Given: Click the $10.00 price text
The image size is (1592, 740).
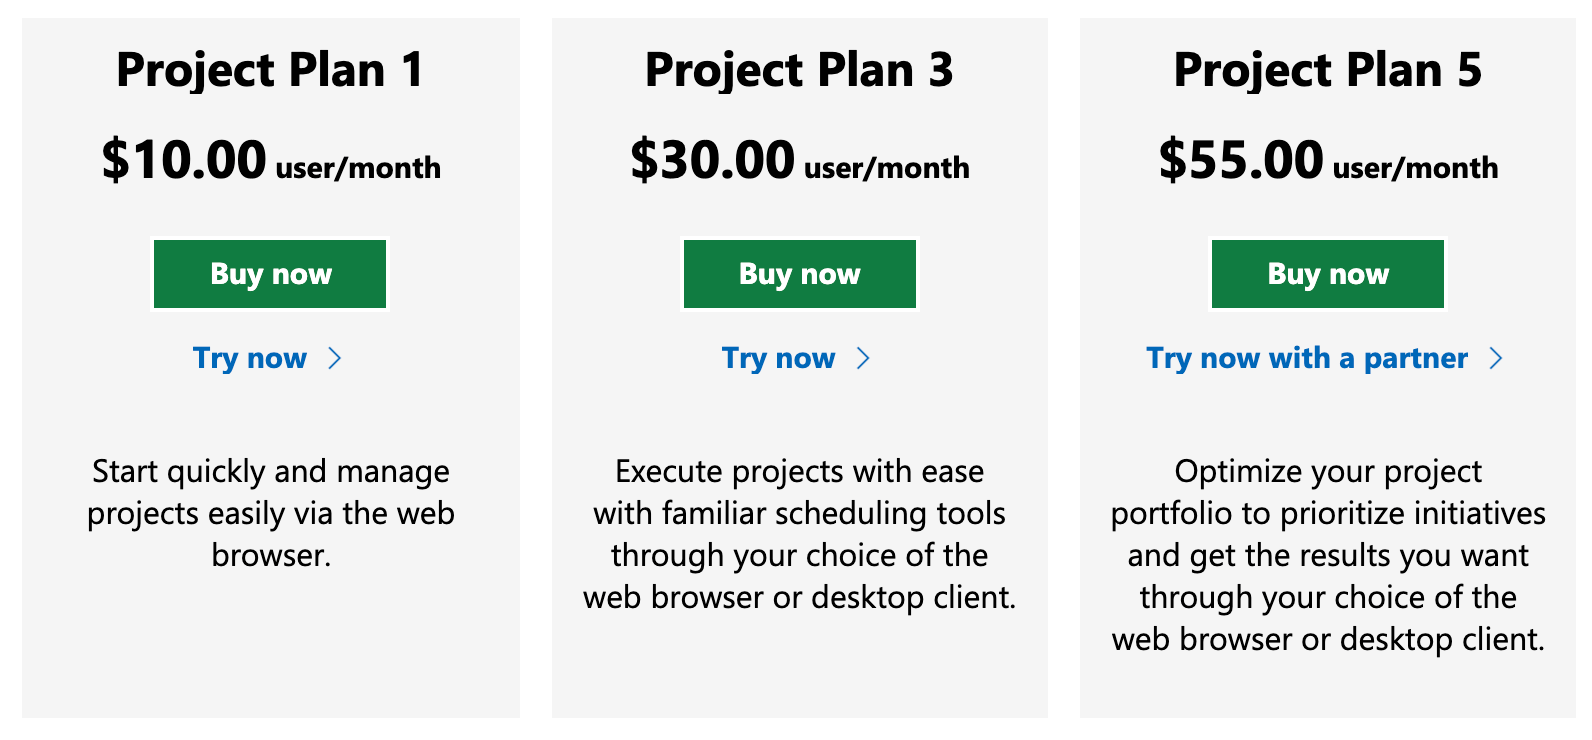Looking at the screenshot, I should [x=182, y=160].
